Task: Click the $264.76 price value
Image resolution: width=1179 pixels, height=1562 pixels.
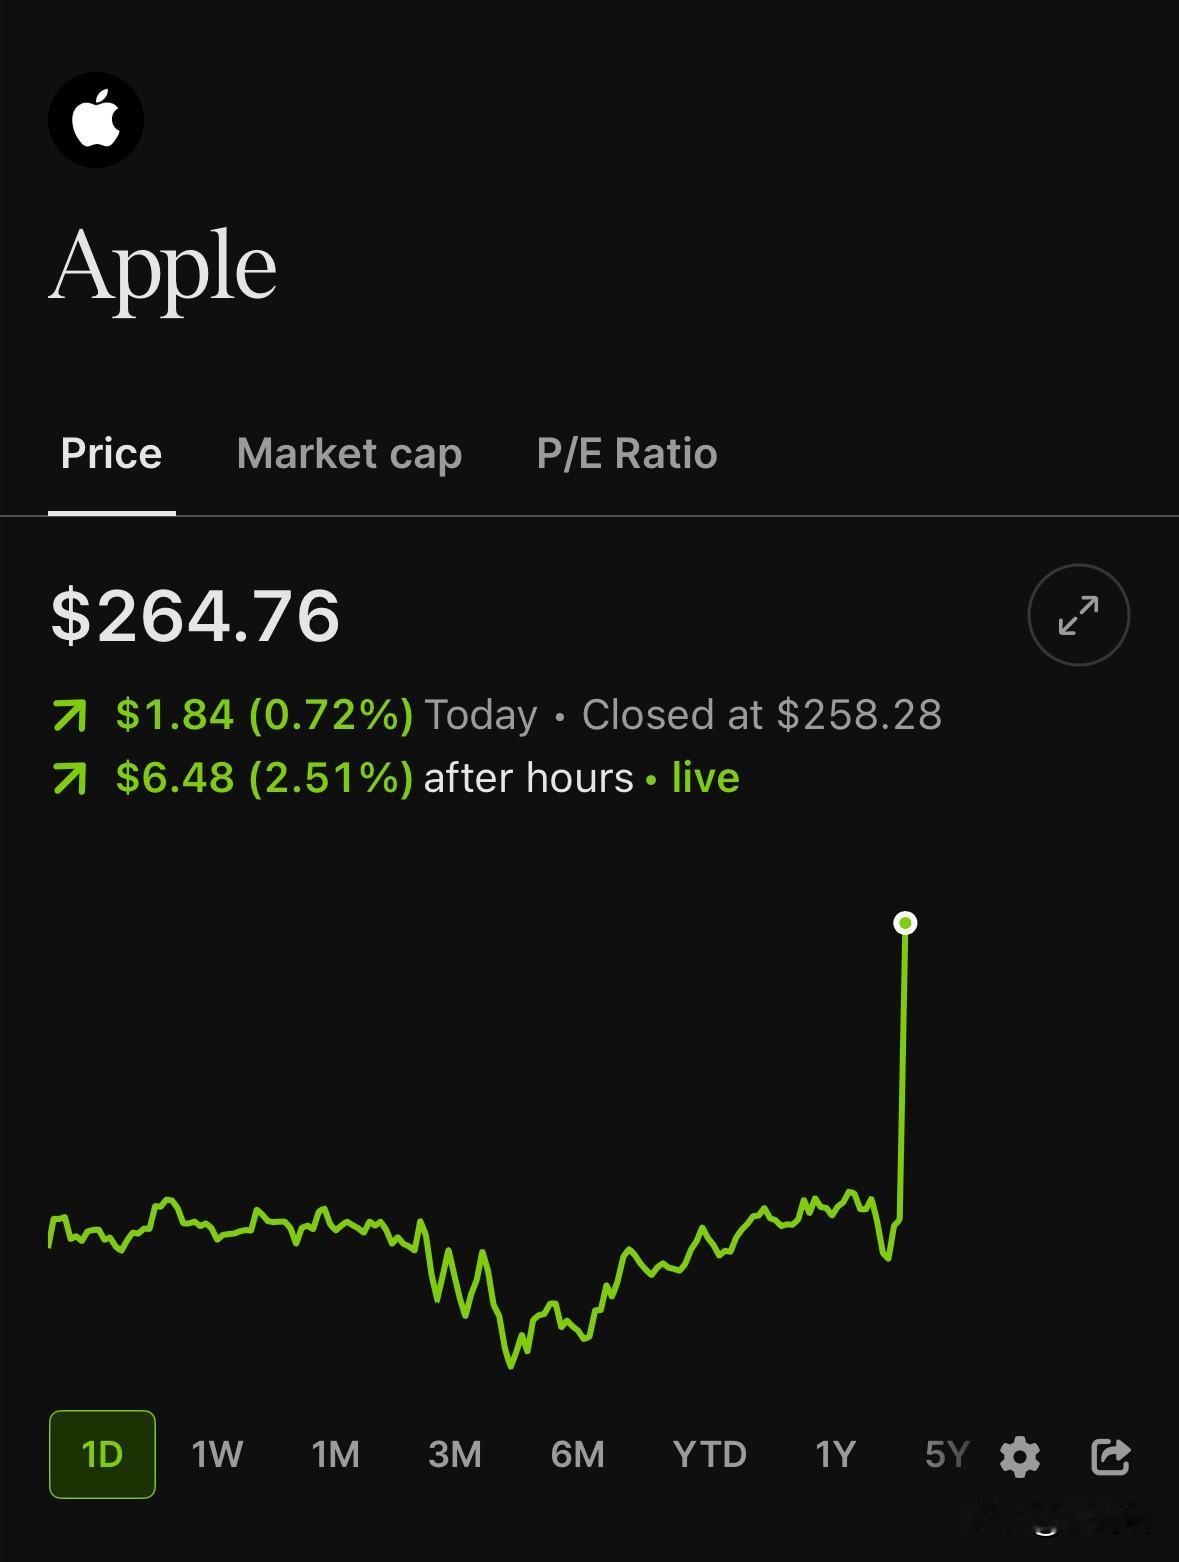Action: tap(196, 615)
